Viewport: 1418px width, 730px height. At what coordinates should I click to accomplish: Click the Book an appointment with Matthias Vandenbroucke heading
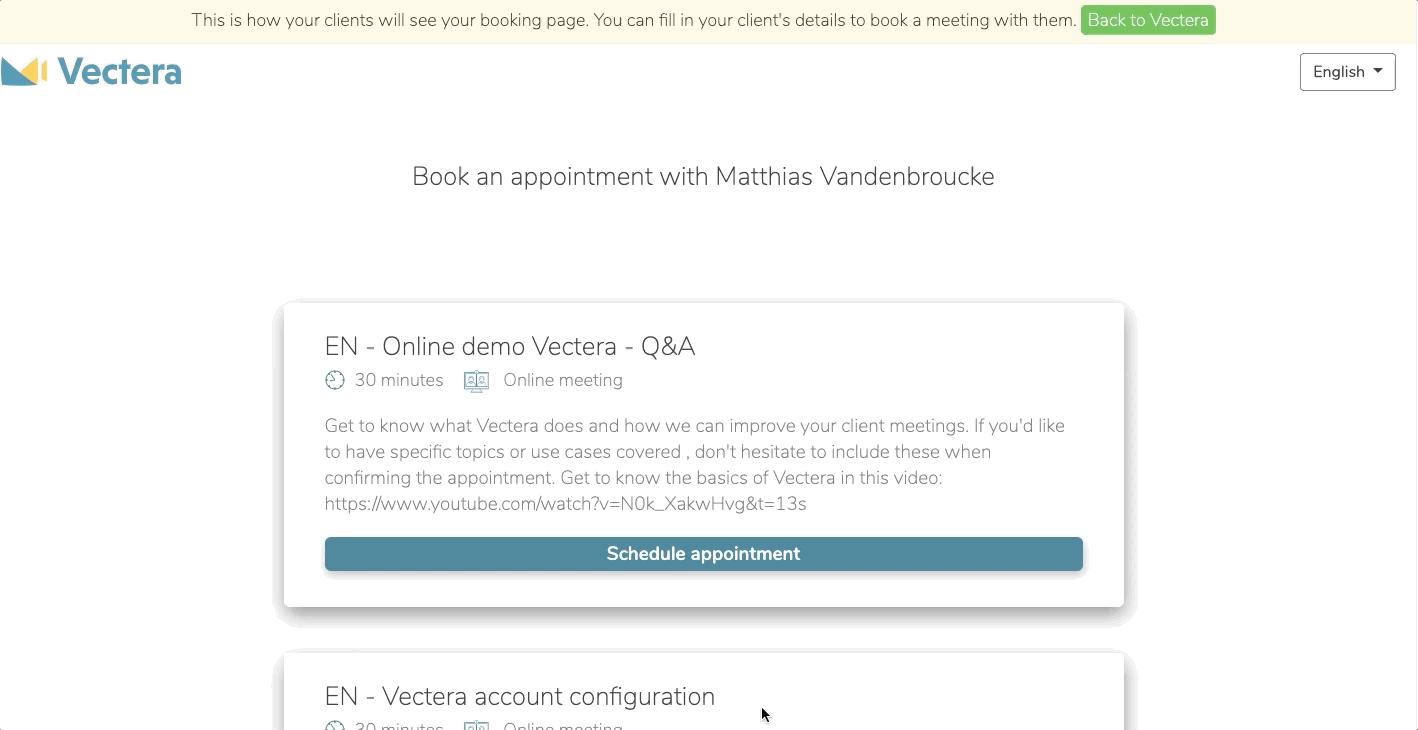tap(704, 177)
